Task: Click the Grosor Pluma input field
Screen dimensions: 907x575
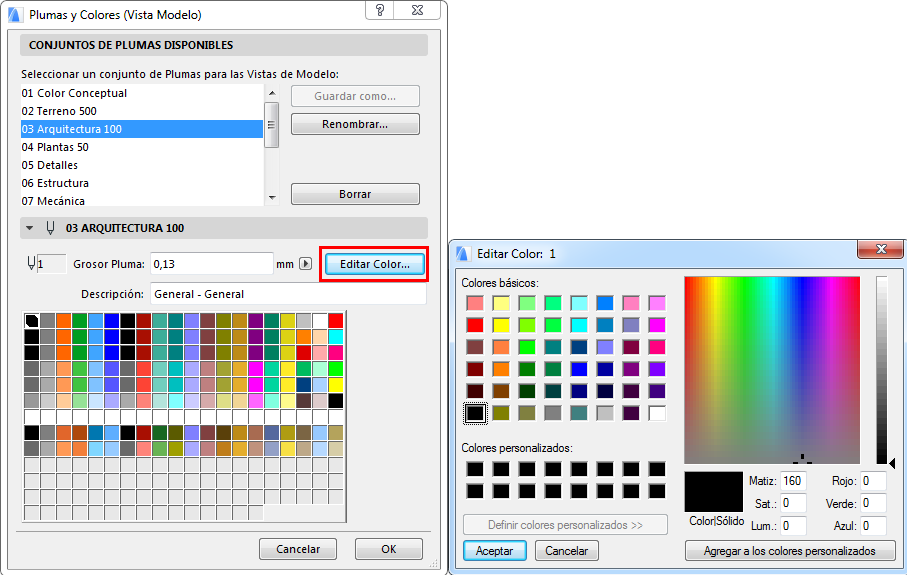Action: coord(212,264)
